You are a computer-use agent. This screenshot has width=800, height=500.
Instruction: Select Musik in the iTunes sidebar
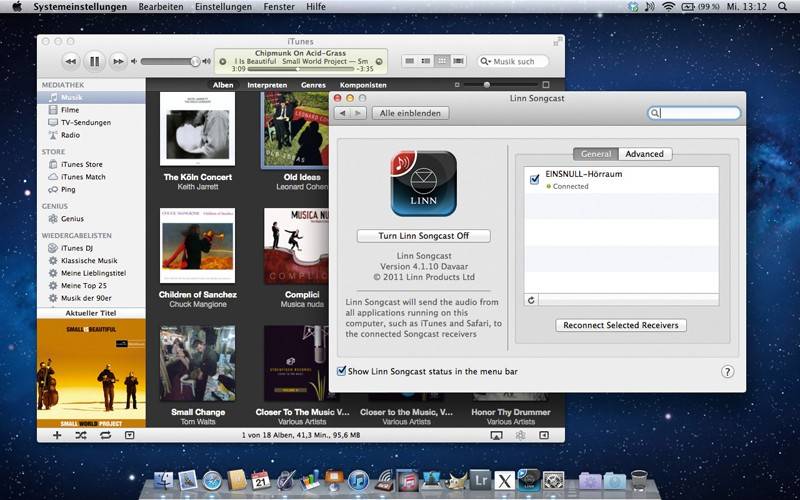tap(91, 97)
